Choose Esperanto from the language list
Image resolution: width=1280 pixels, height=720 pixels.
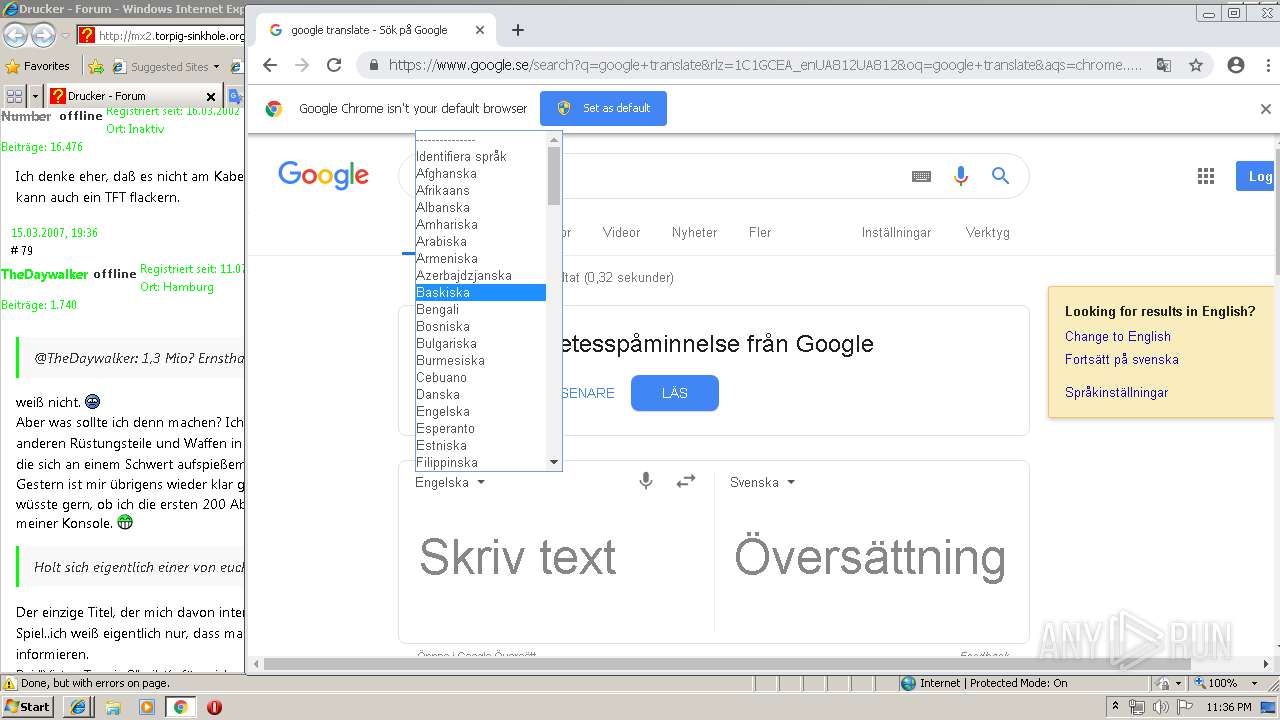point(481,428)
